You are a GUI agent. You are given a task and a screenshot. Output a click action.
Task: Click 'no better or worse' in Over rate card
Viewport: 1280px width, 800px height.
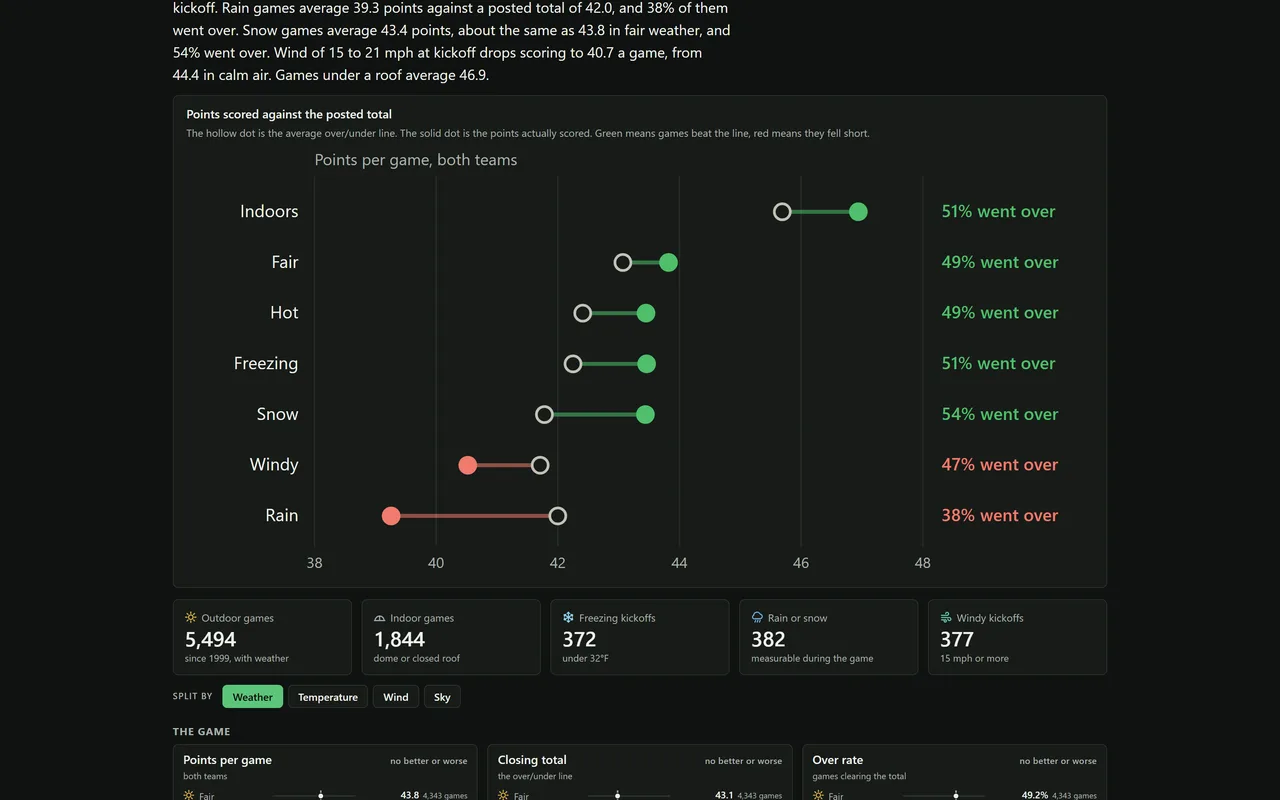pyautogui.click(x=1058, y=761)
